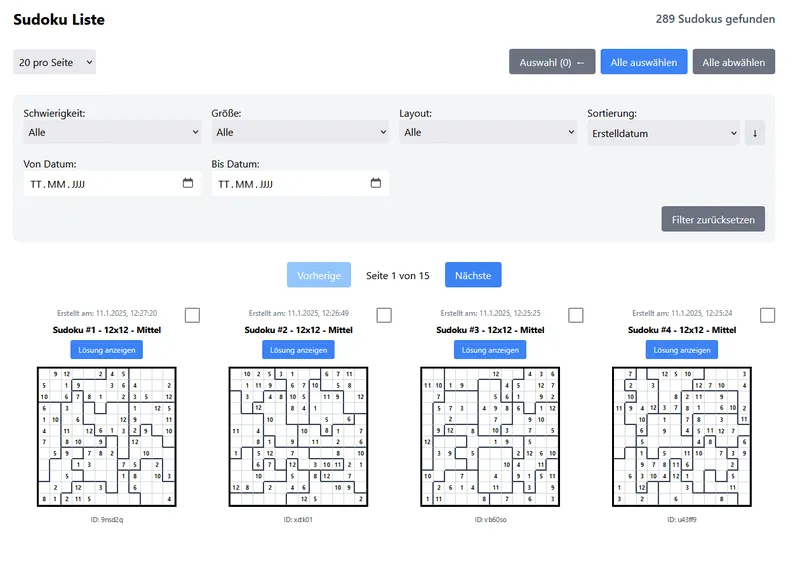800x583 pixels.
Task: Tick the checkbox for Sudoku #3
Action: pyautogui.click(x=575, y=314)
